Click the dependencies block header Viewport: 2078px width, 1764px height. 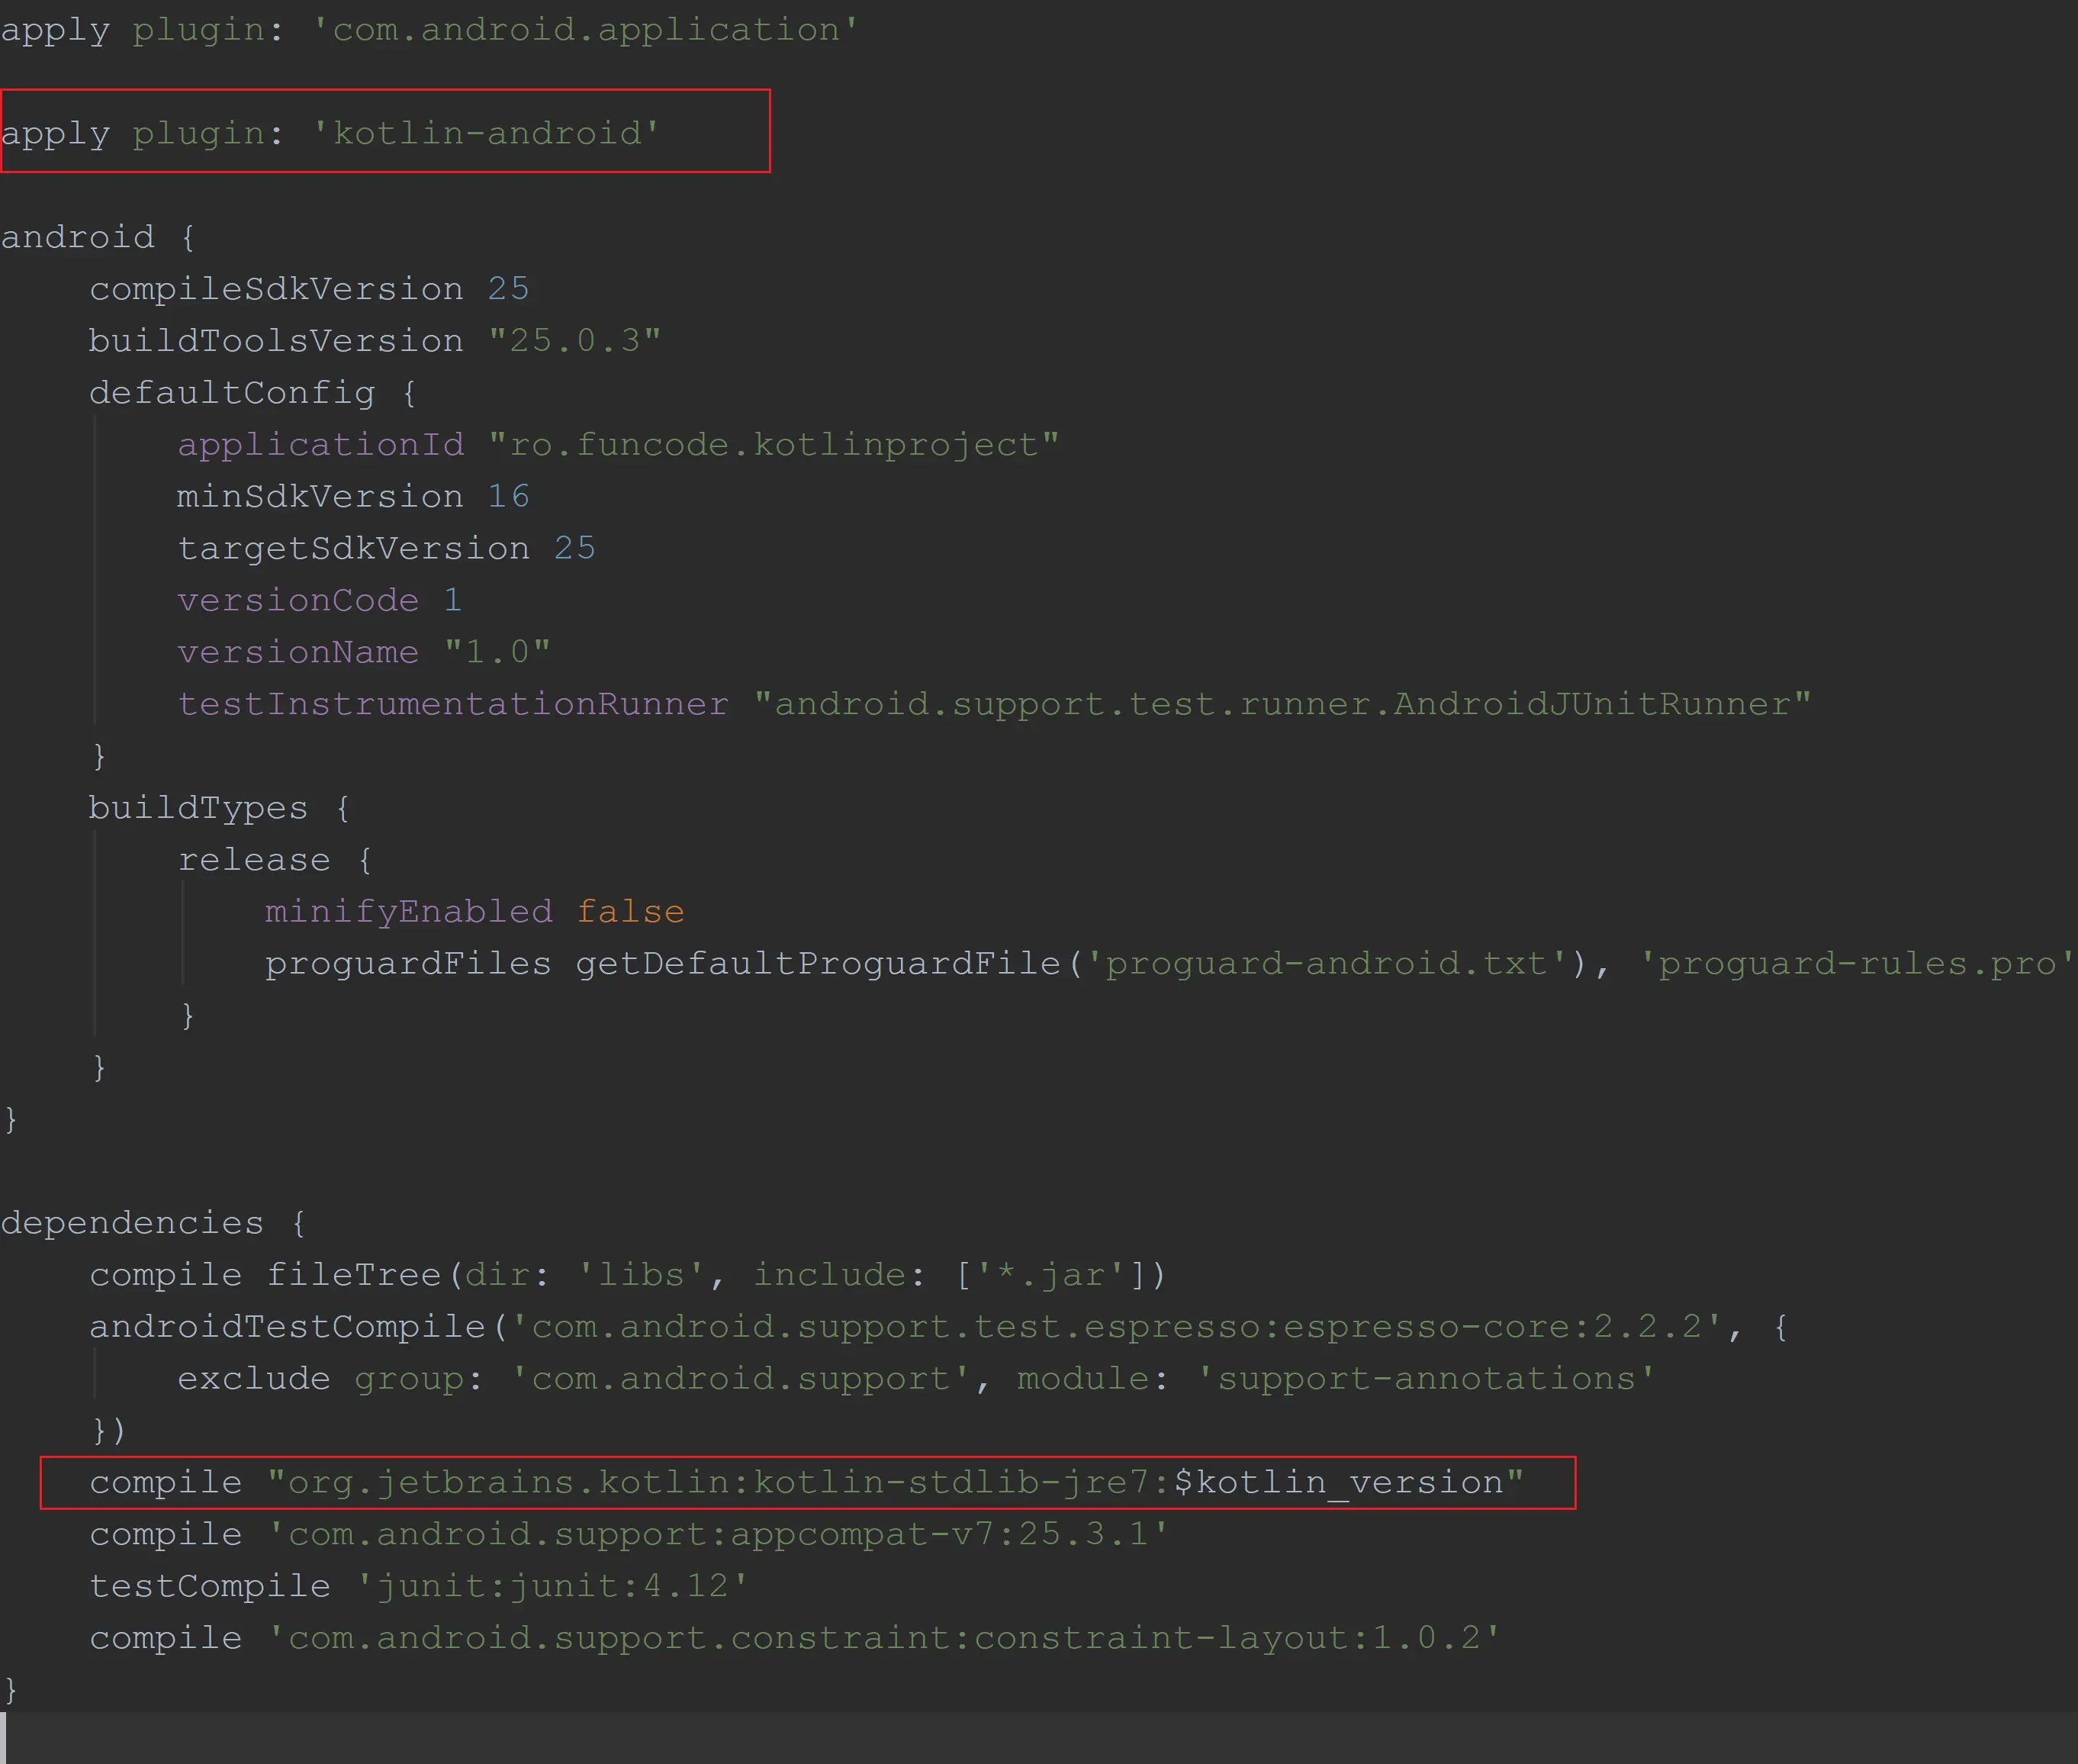point(132,1223)
